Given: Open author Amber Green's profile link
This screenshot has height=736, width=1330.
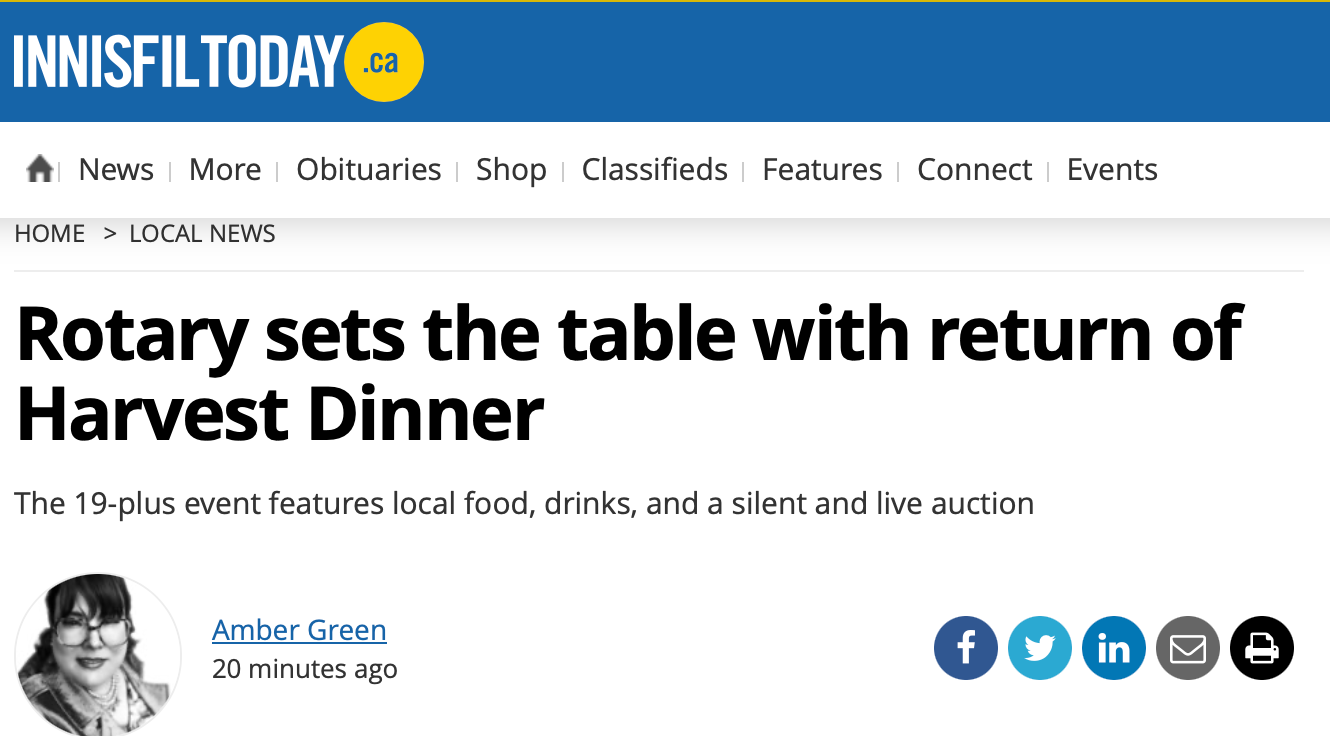Looking at the screenshot, I should point(299,630).
